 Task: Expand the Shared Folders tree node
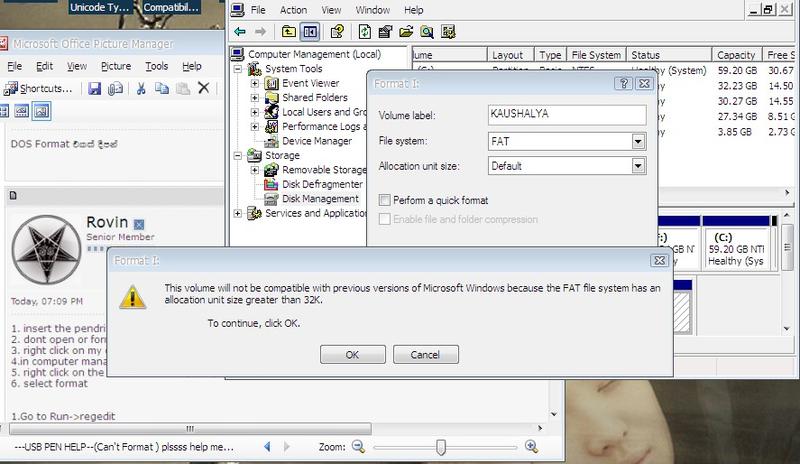[x=255, y=97]
